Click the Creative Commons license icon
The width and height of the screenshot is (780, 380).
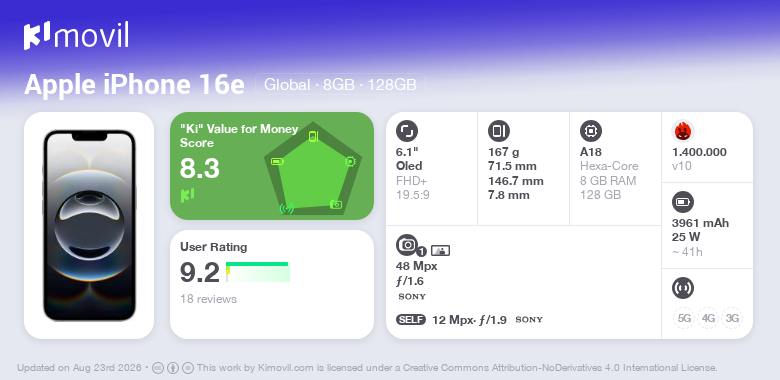click(x=158, y=368)
